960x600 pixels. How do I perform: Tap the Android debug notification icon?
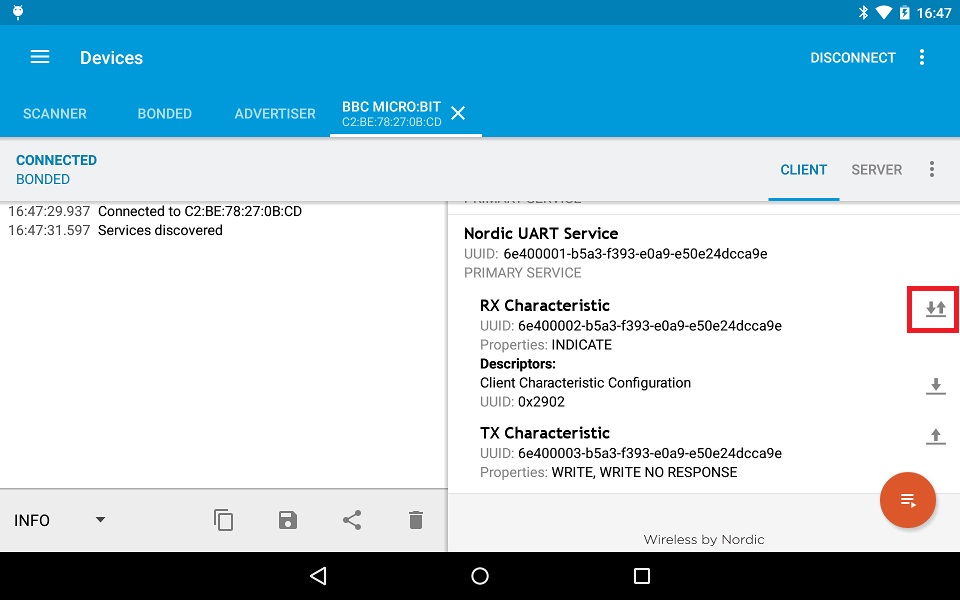coord(18,12)
